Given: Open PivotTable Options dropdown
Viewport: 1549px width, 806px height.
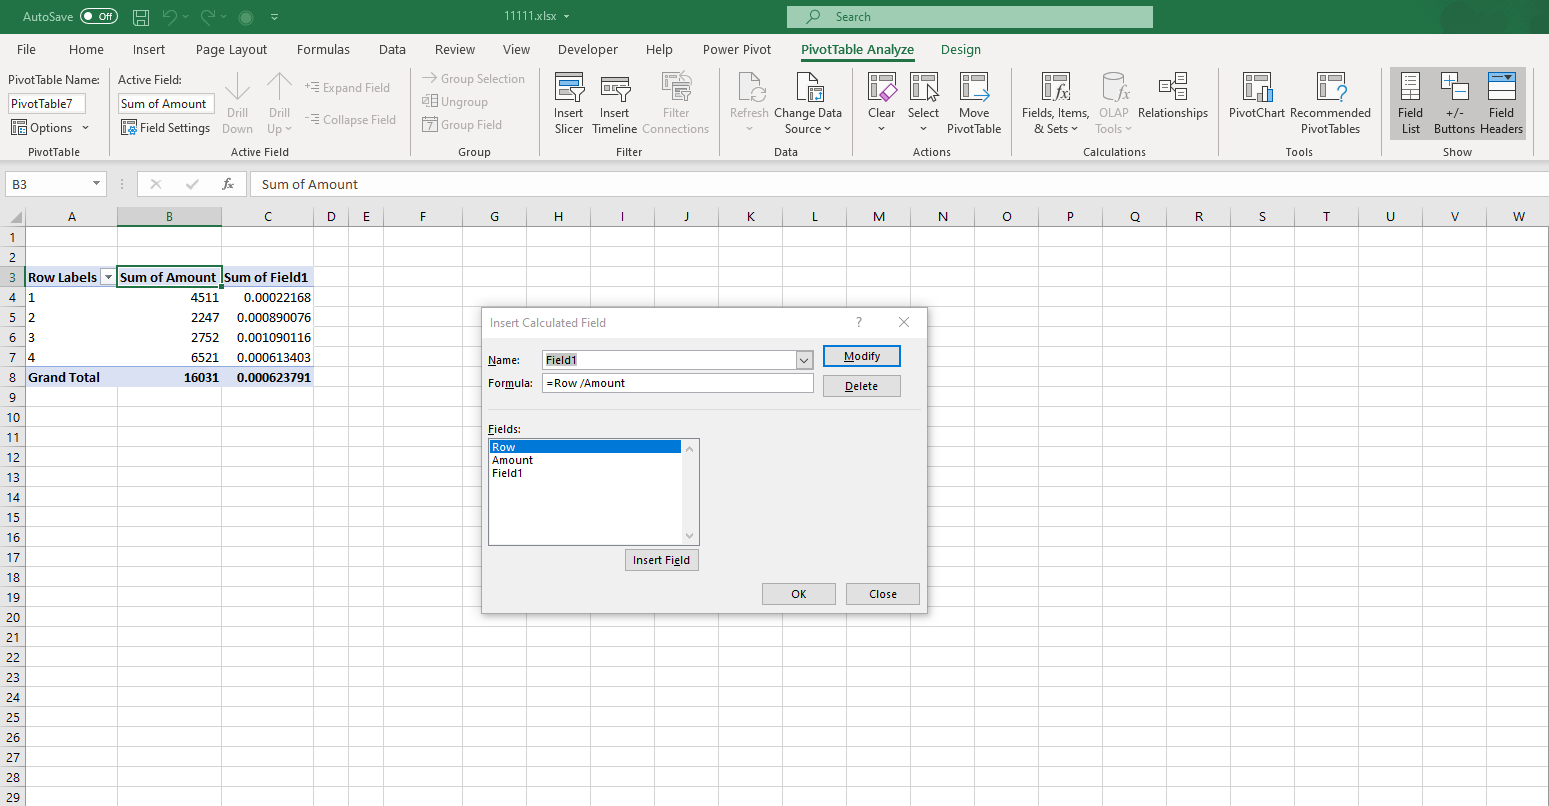Looking at the screenshot, I should click(50, 128).
